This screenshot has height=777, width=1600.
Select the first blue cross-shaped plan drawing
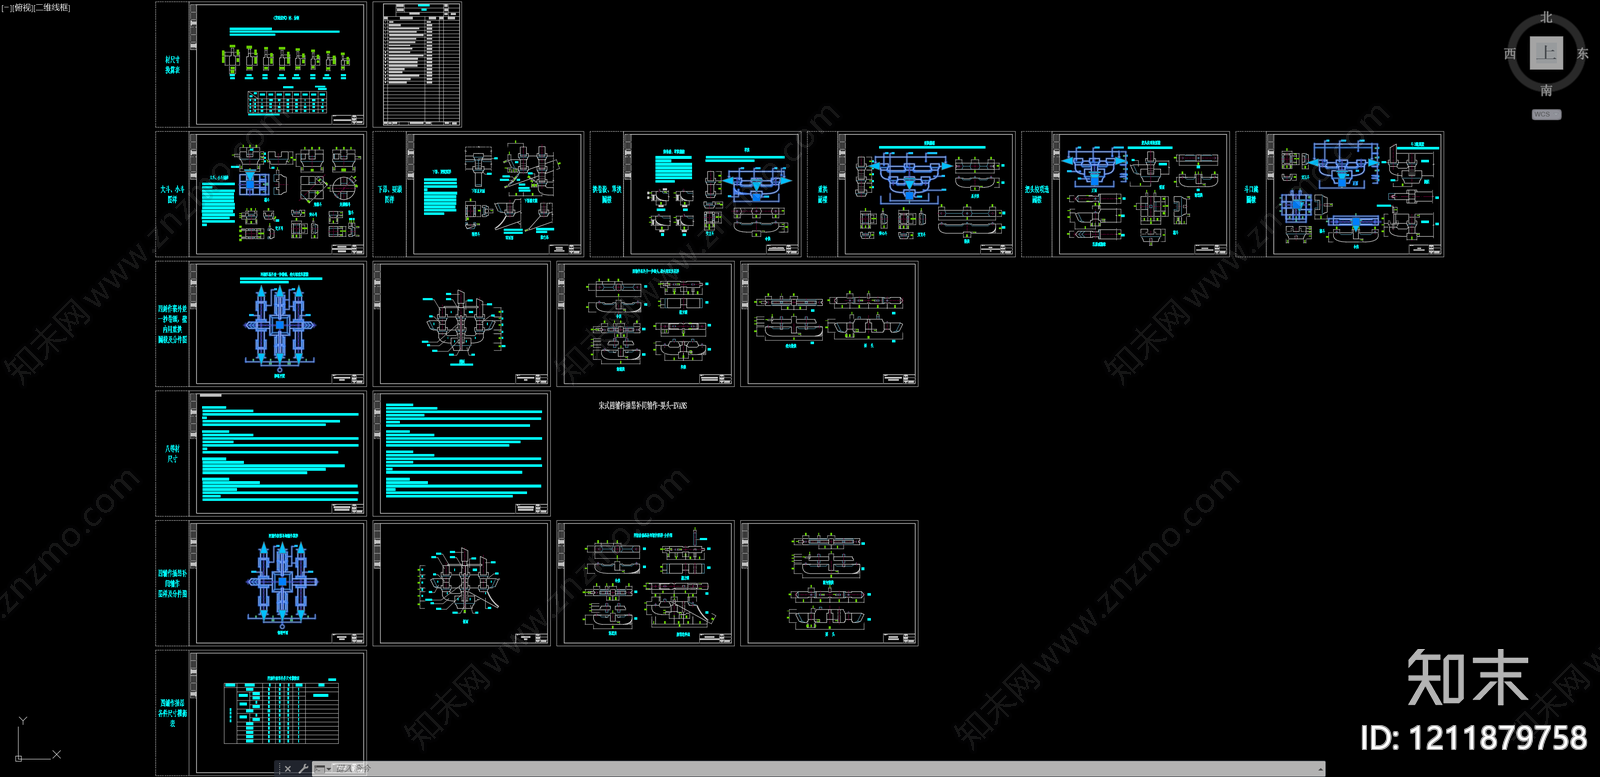(x=279, y=324)
